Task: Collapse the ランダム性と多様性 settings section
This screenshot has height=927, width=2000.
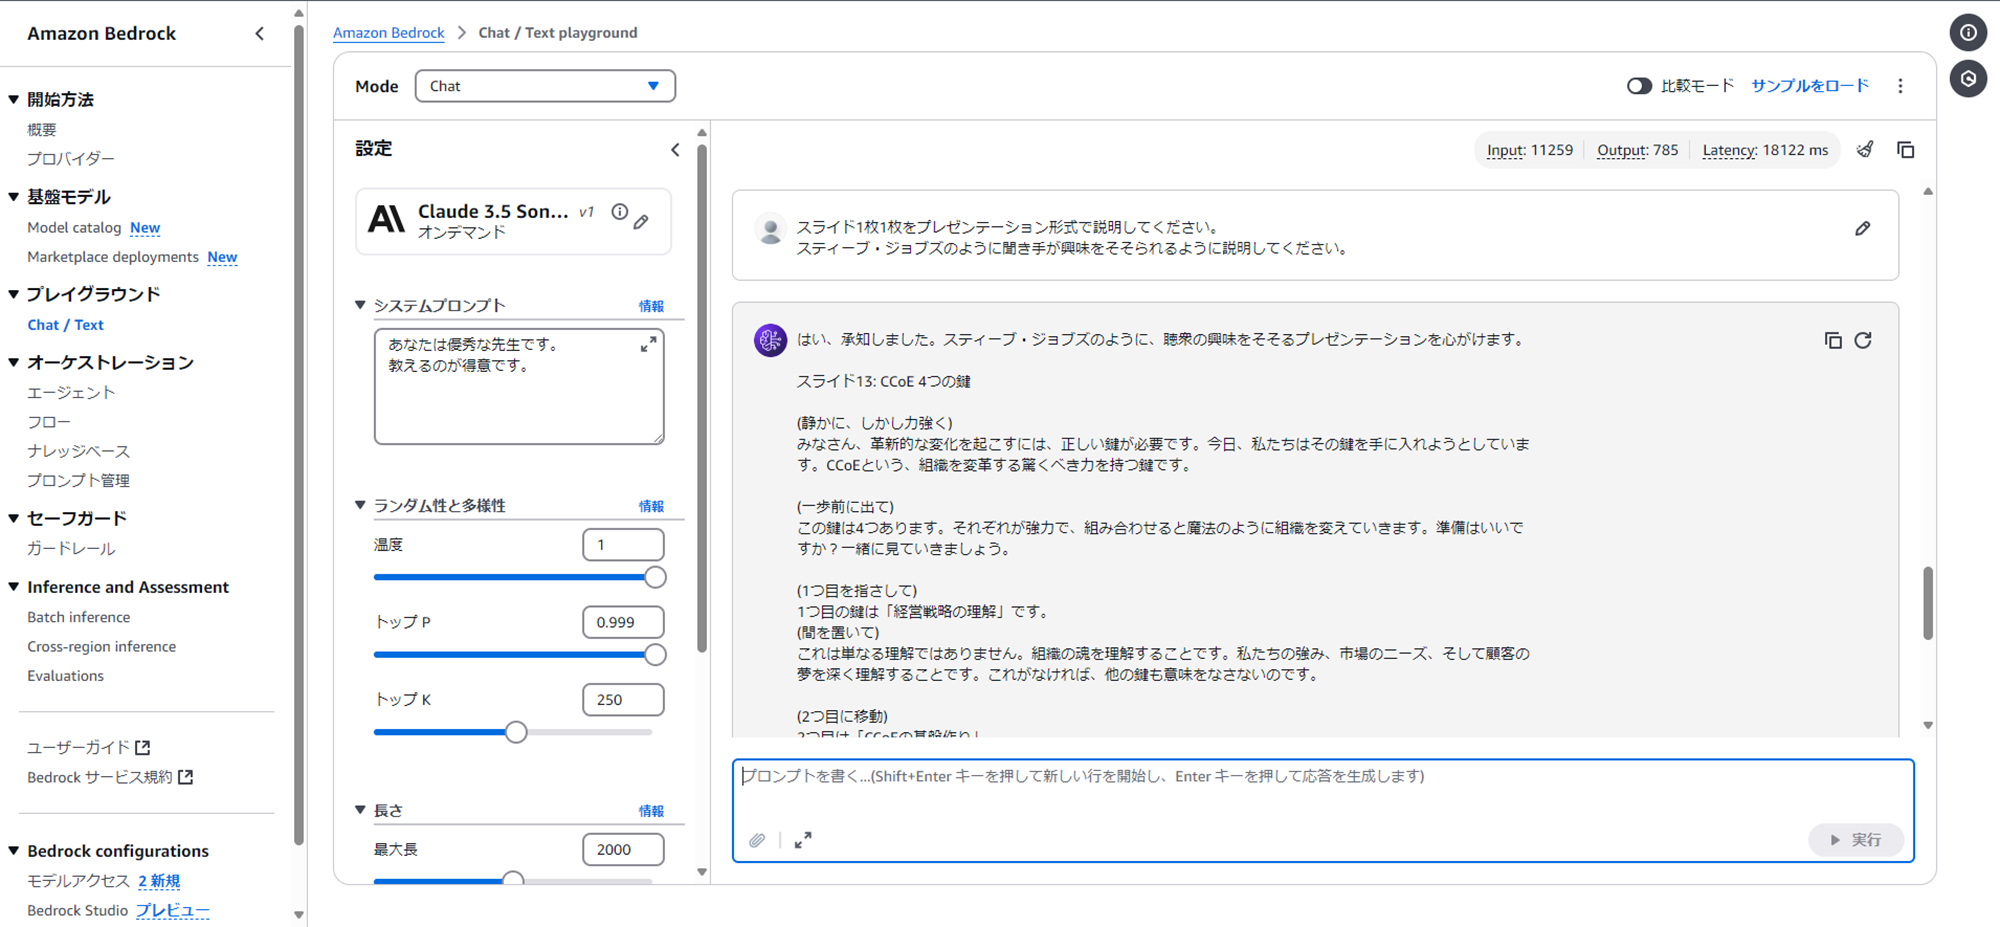Action: (x=360, y=505)
